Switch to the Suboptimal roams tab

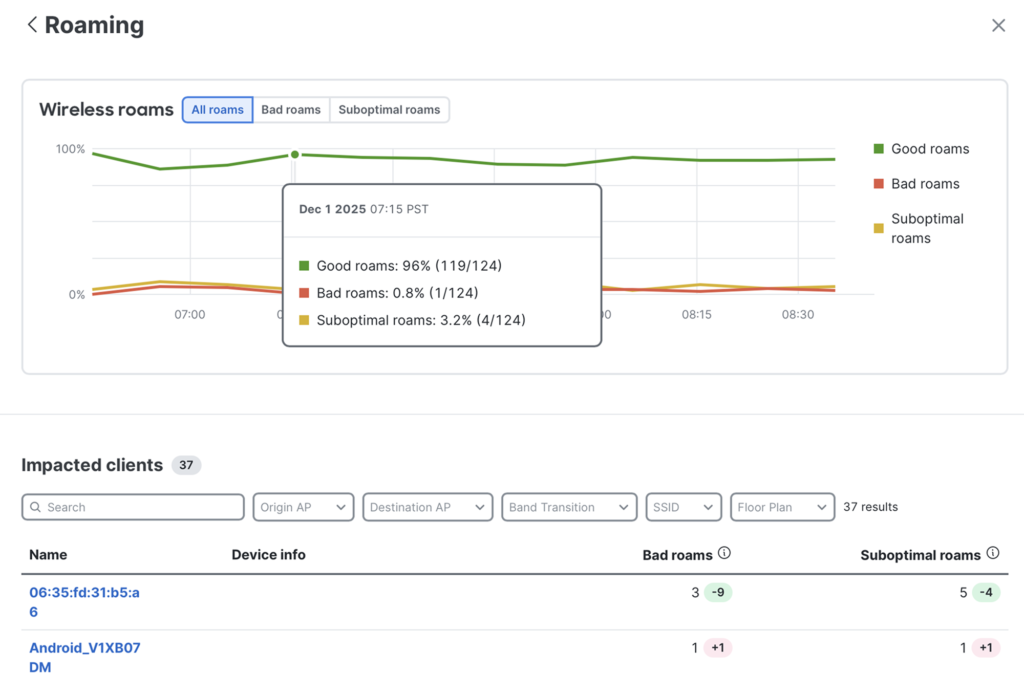[389, 110]
